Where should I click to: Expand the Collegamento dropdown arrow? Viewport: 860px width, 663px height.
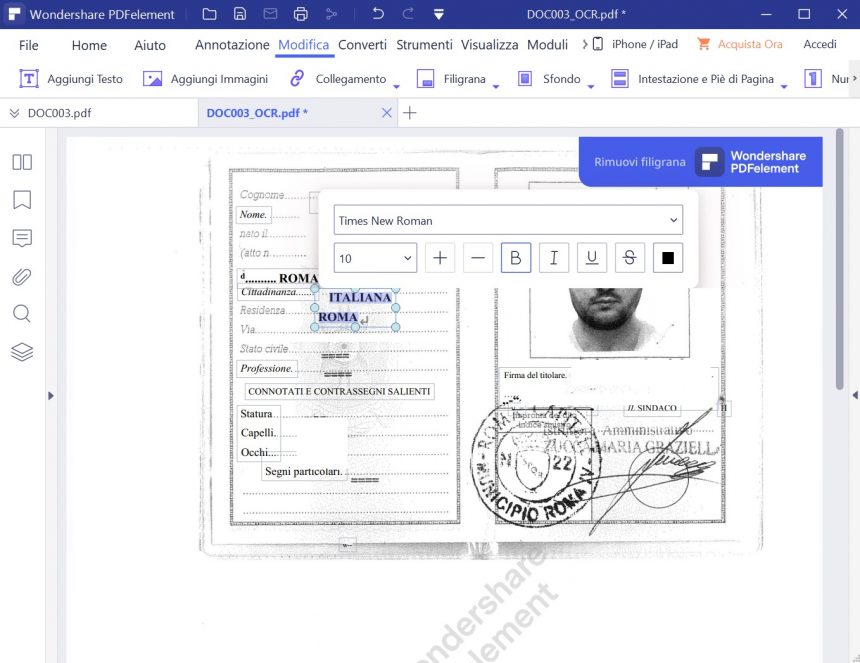(397, 86)
